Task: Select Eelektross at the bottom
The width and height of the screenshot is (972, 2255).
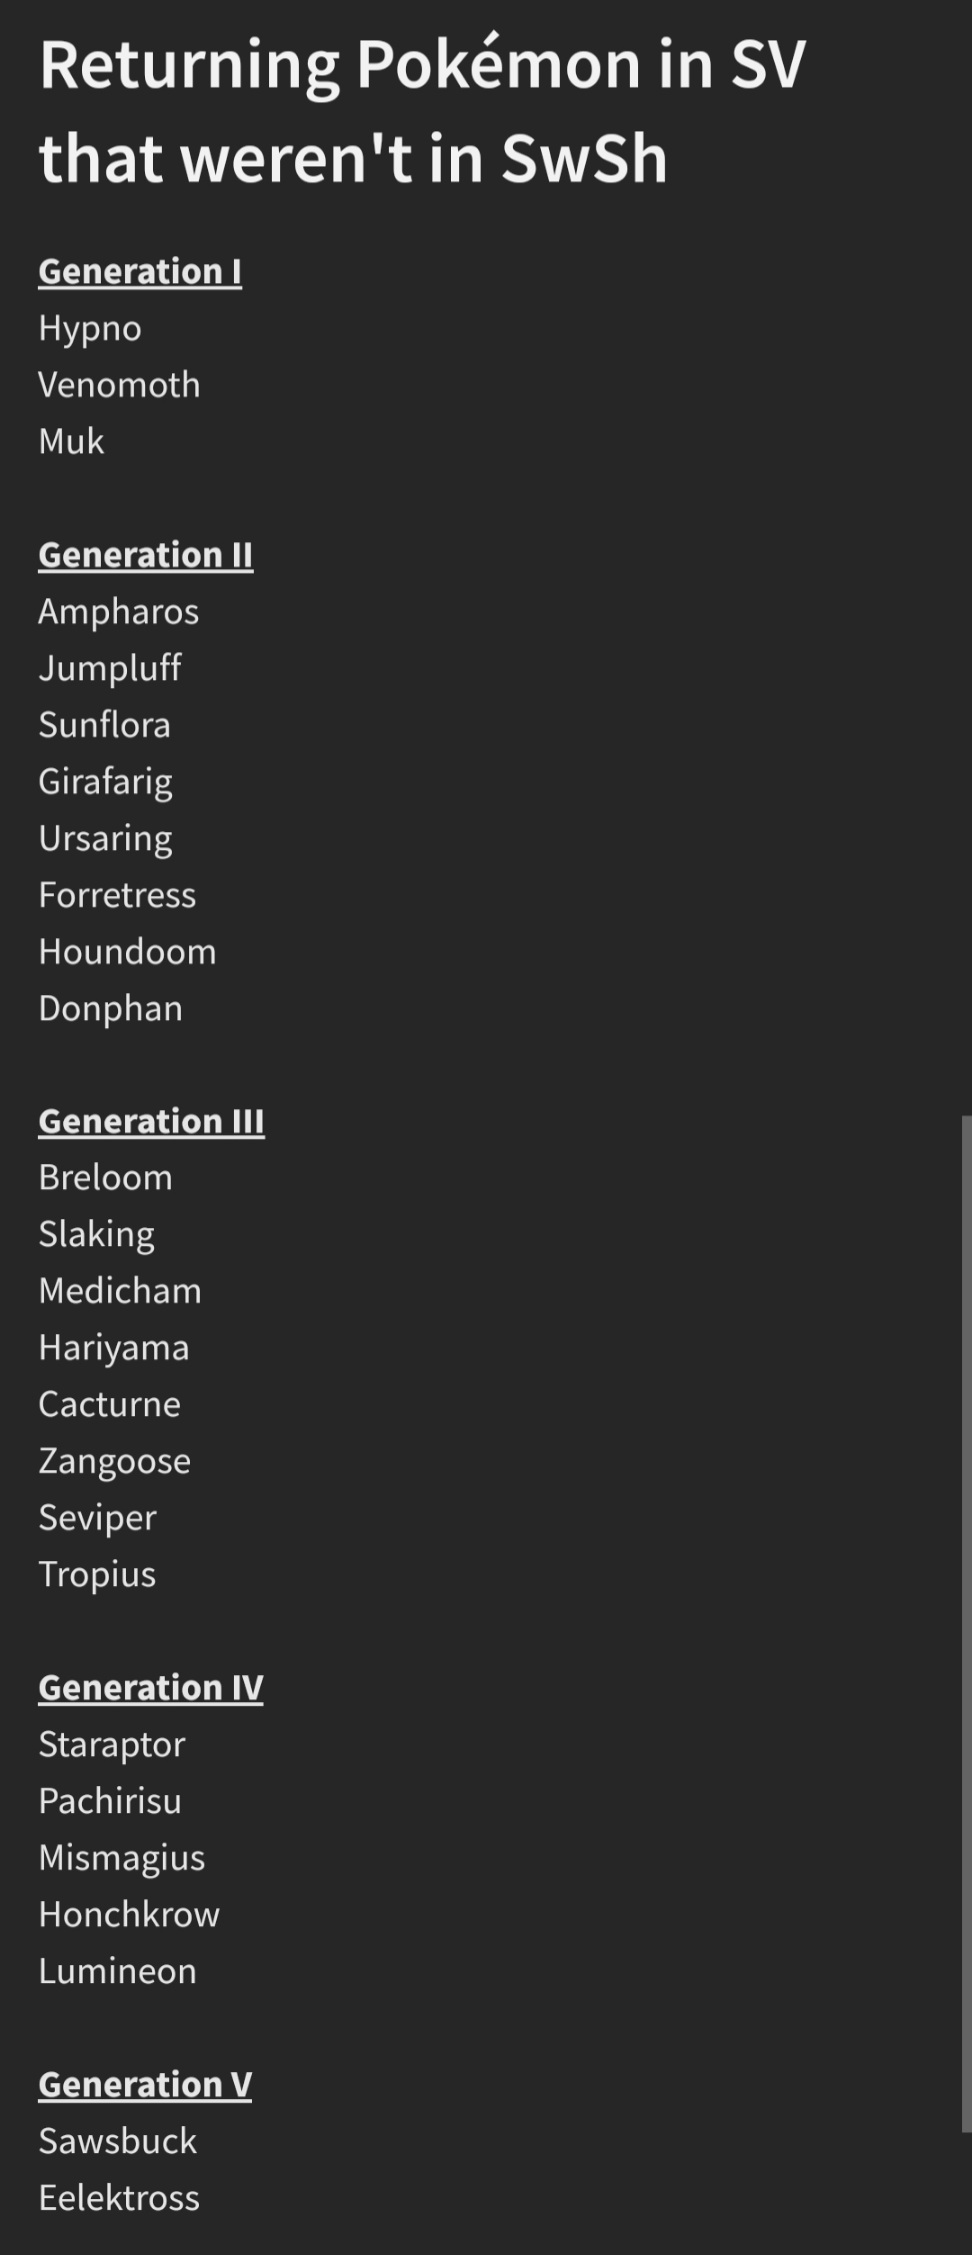Action: 119,2198
